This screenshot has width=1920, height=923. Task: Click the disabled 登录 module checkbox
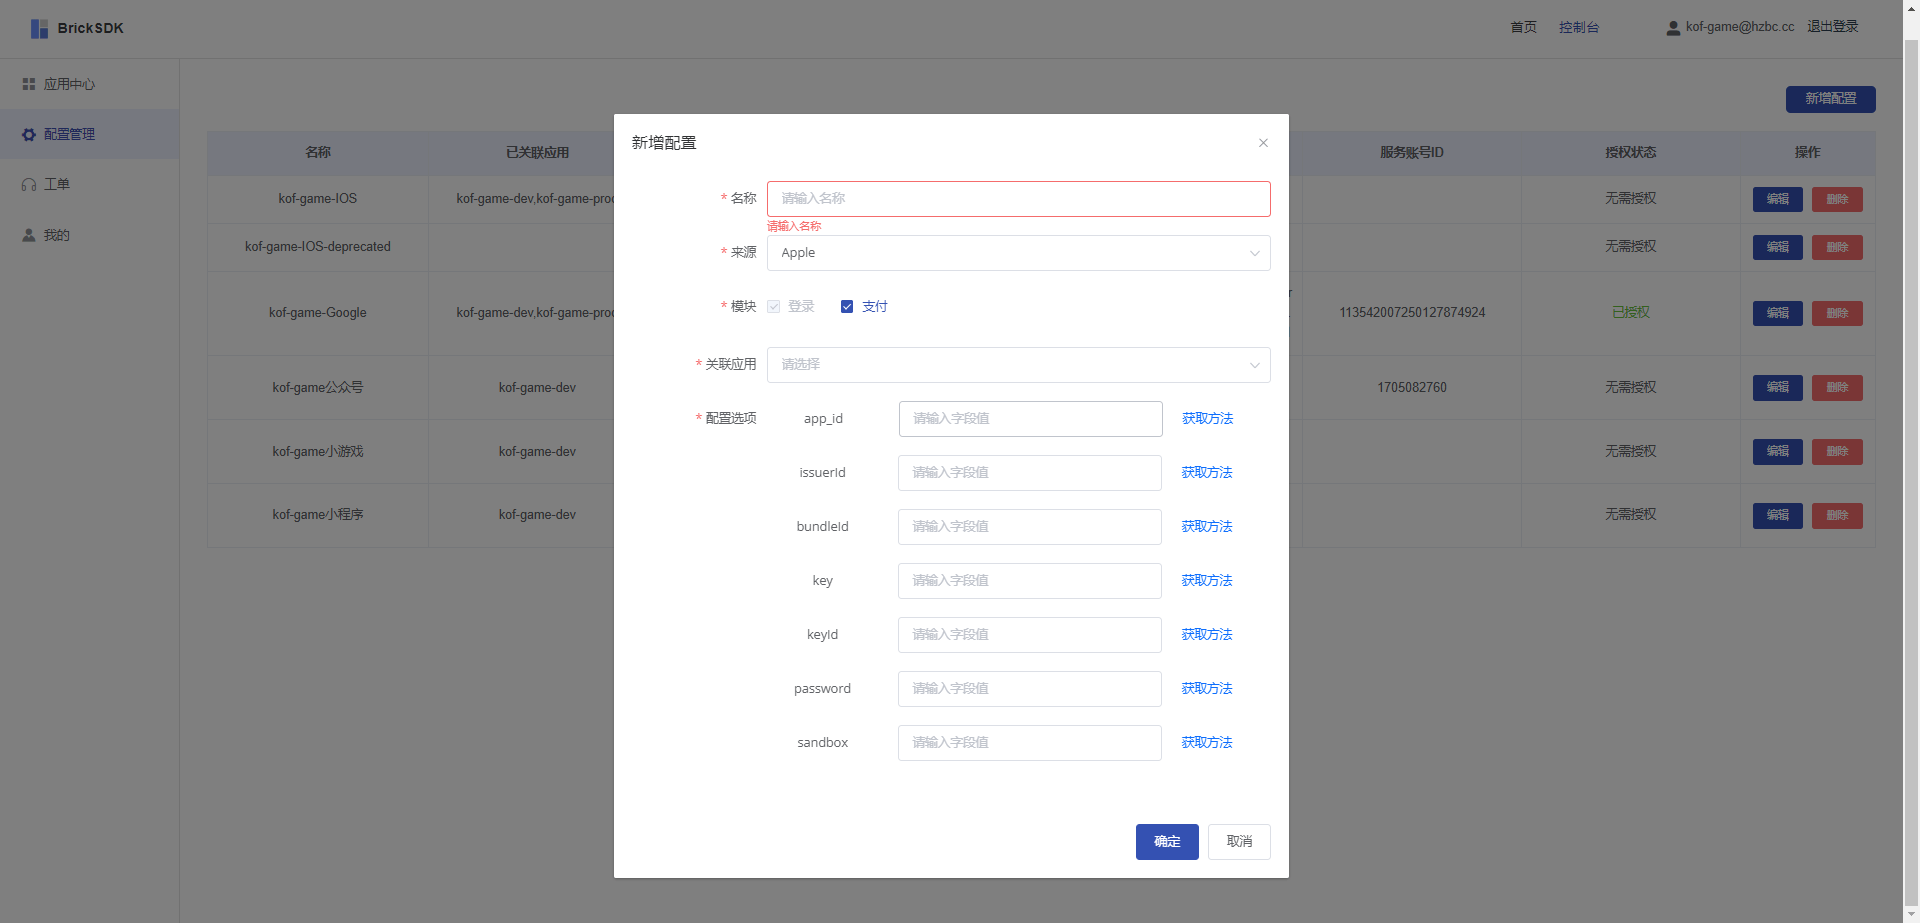click(x=774, y=307)
